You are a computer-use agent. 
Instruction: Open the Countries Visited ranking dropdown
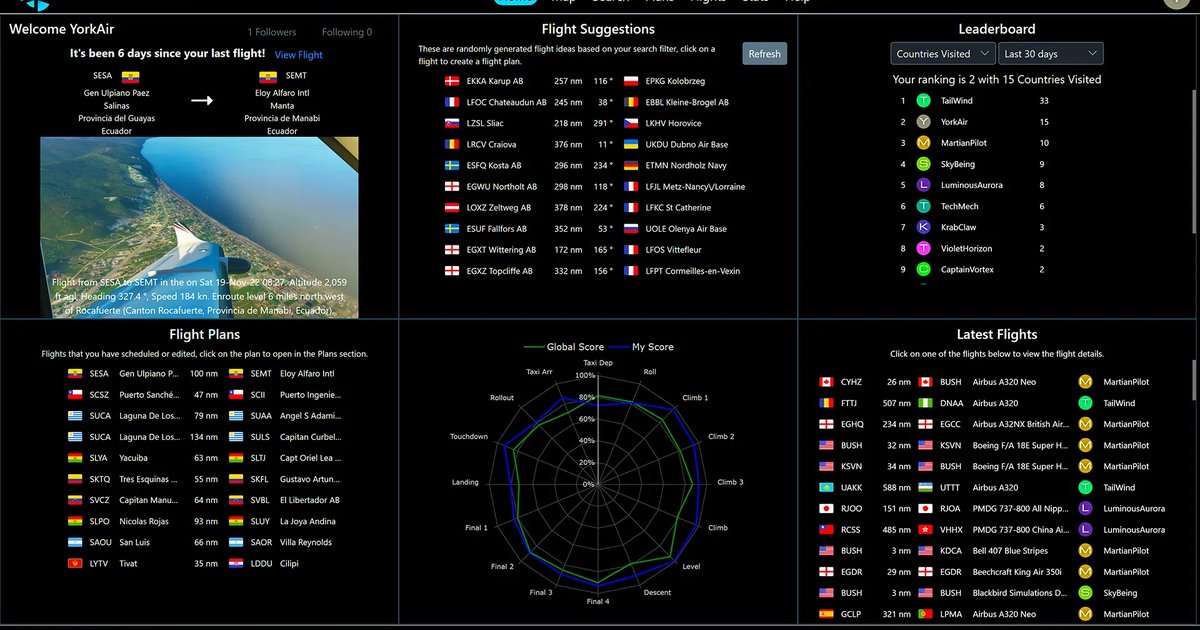coord(943,54)
